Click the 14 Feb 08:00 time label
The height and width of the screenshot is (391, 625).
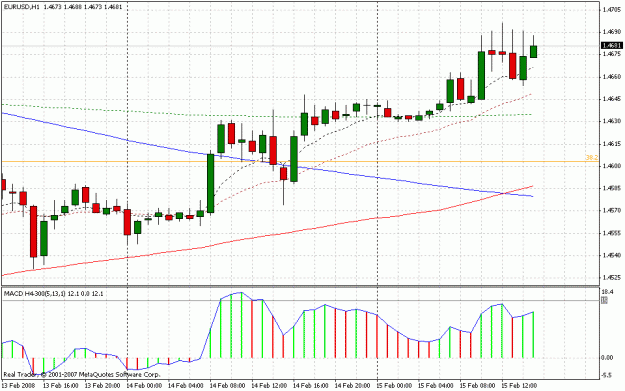pos(228,386)
